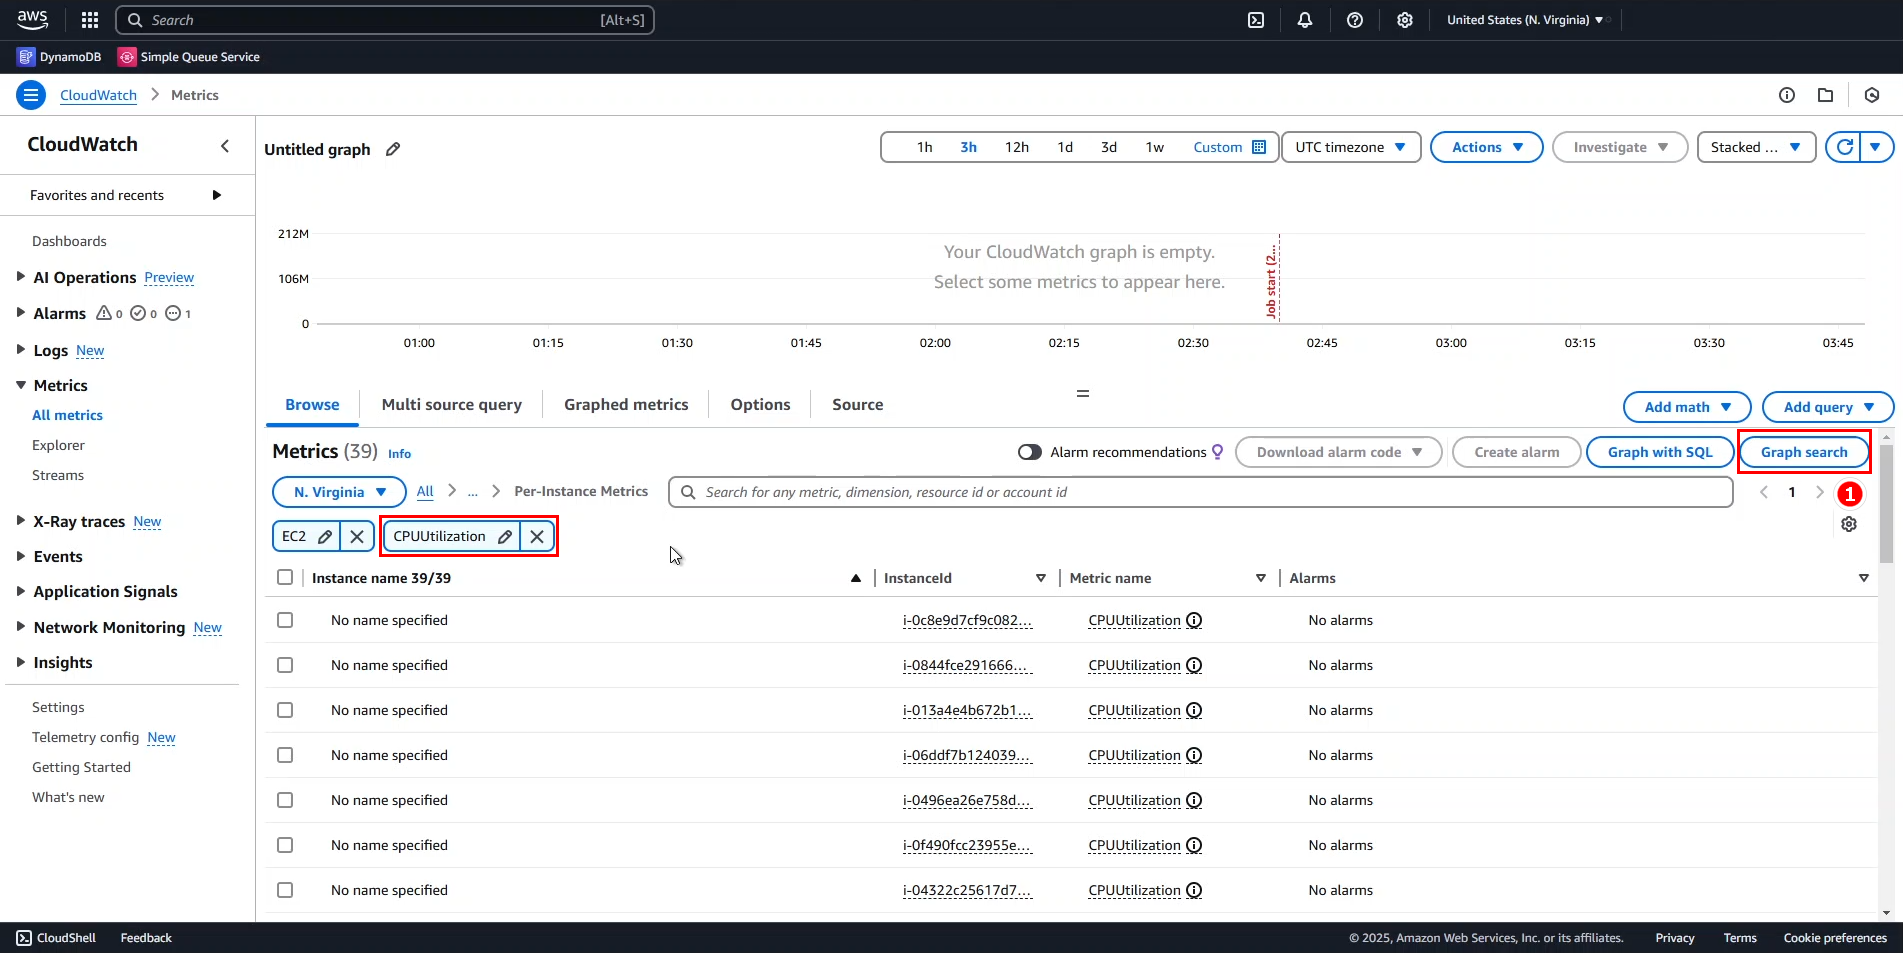
Task: Open the notifications bell
Action: coord(1305,20)
